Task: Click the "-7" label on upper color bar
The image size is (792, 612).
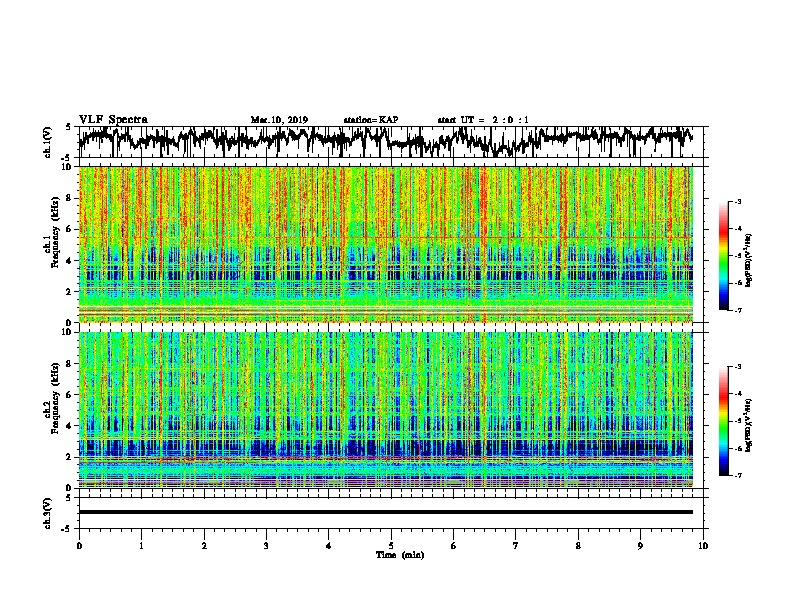Action: pyautogui.click(x=737, y=310)
